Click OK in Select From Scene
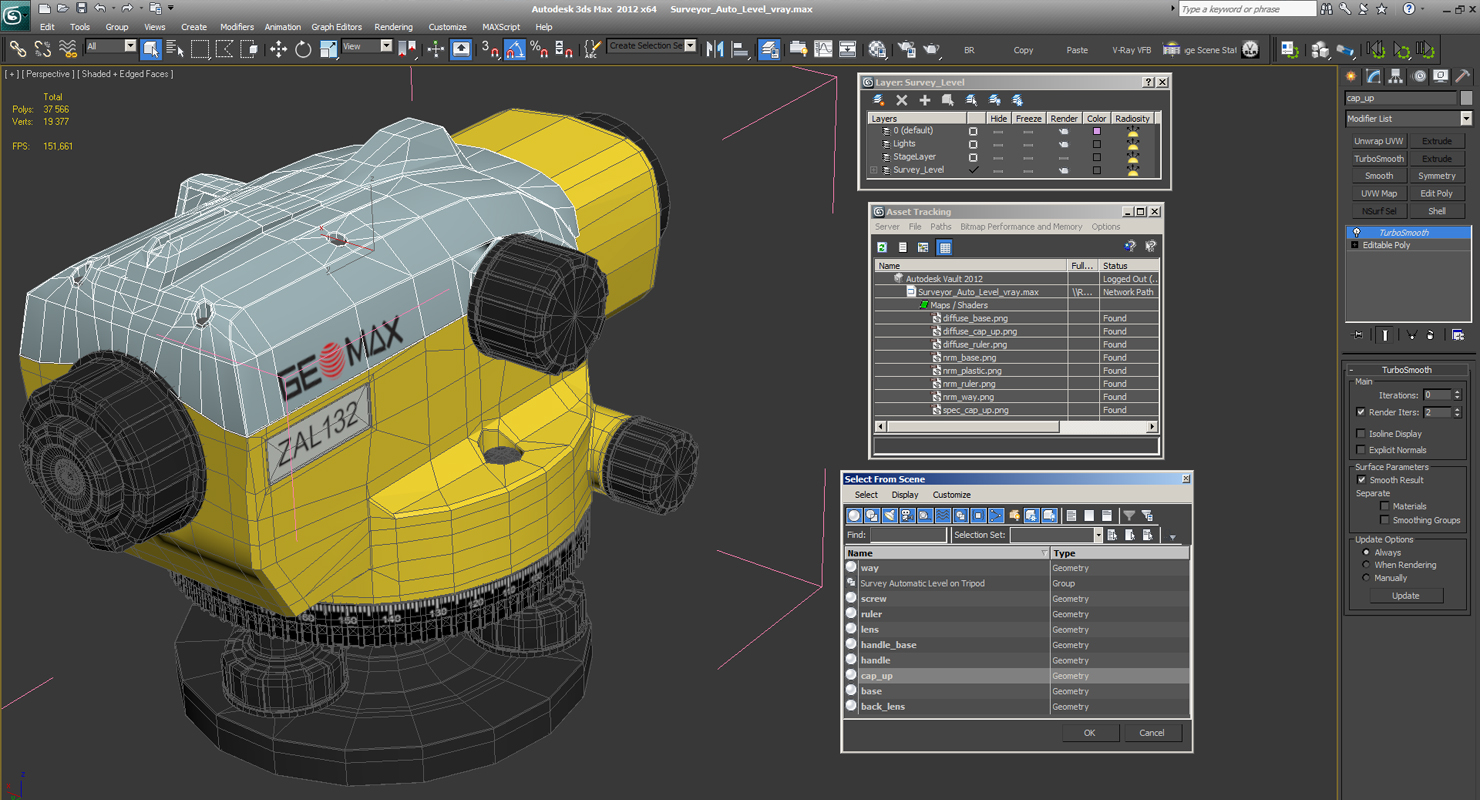The height and width of the screenshot is (800, 1480). tap(1089, 733)
